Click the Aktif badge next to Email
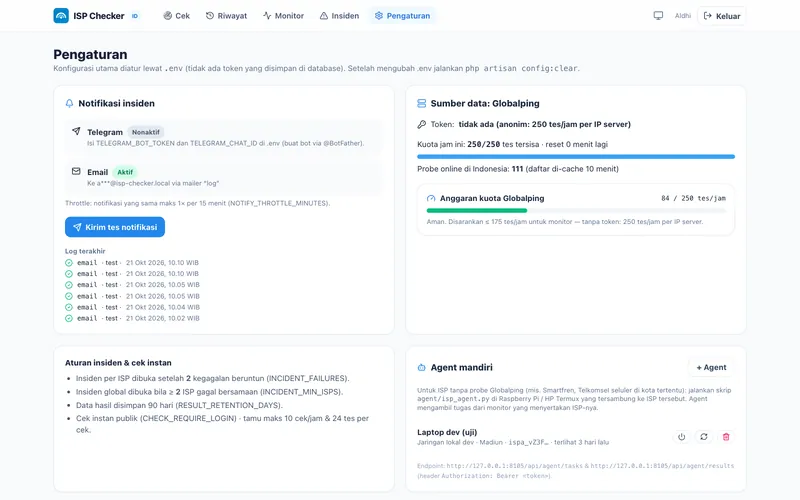This screenshot has height=500, width=800. point(125,172)
